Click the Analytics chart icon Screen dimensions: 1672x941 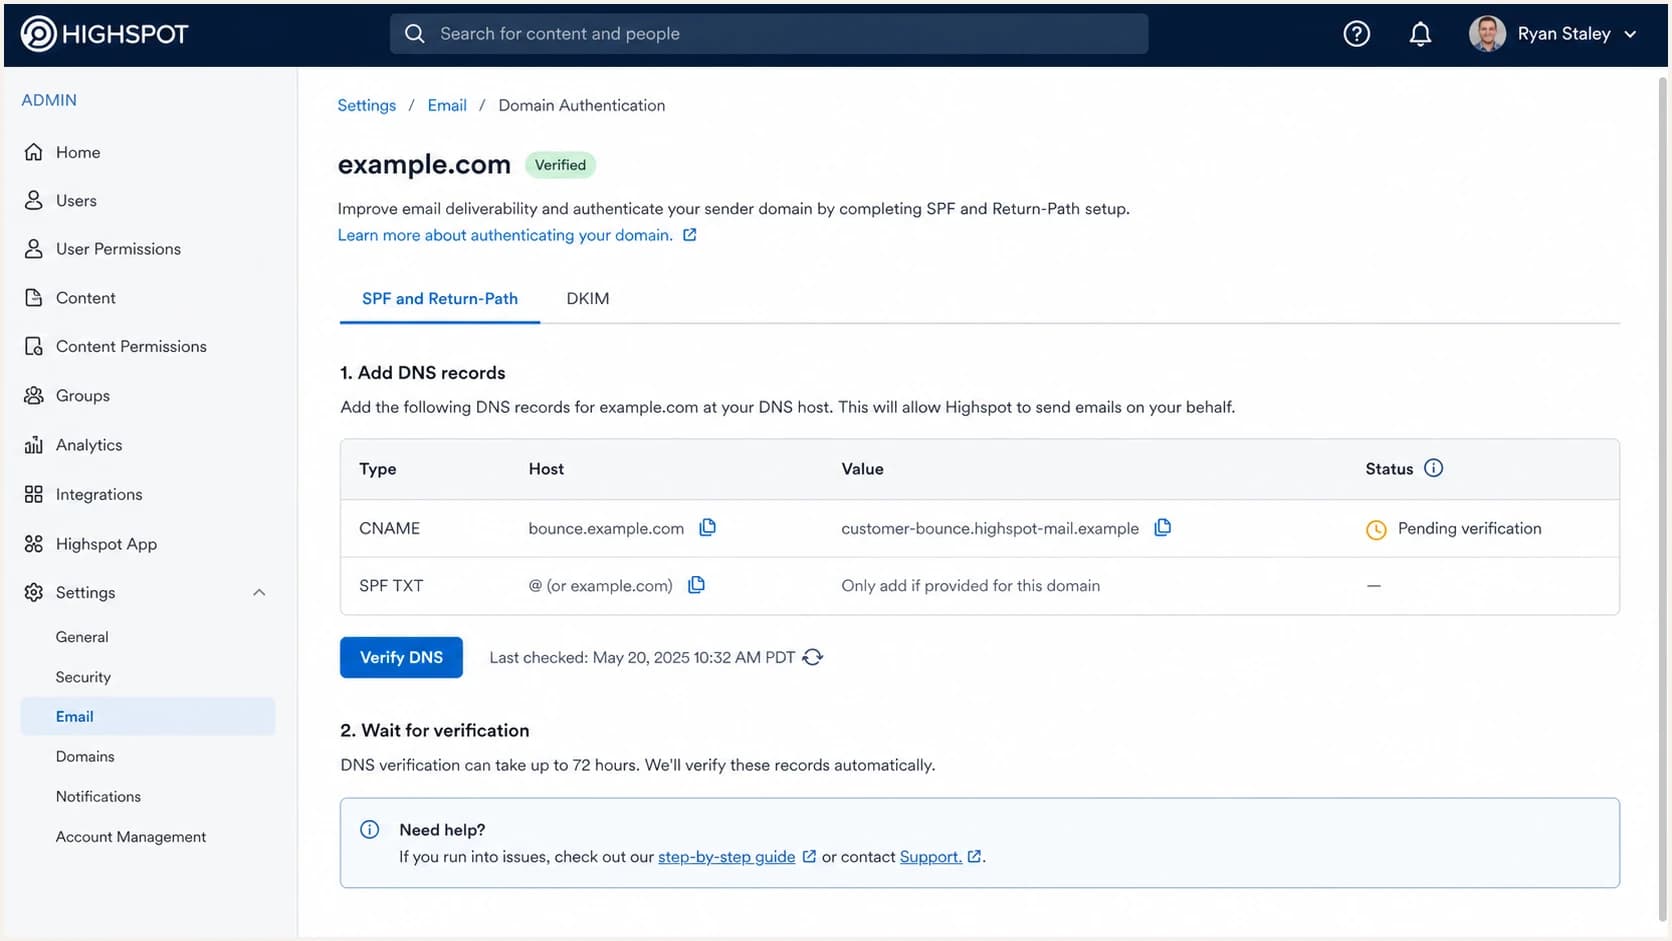point(34,444)
